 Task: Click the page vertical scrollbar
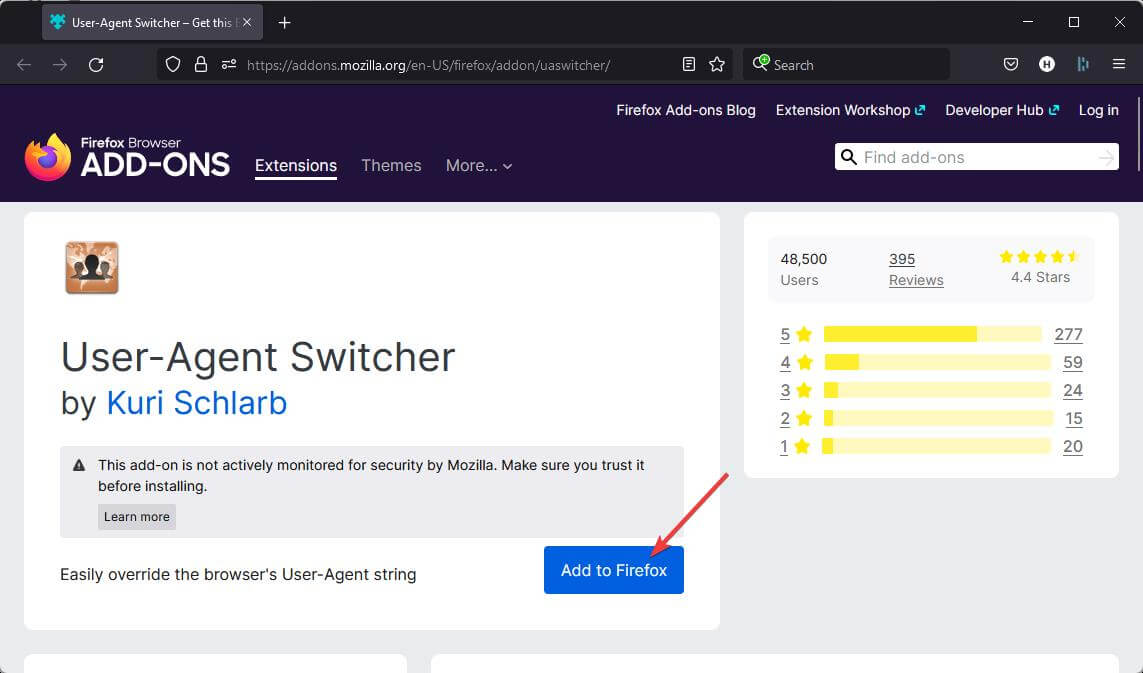1137,136
